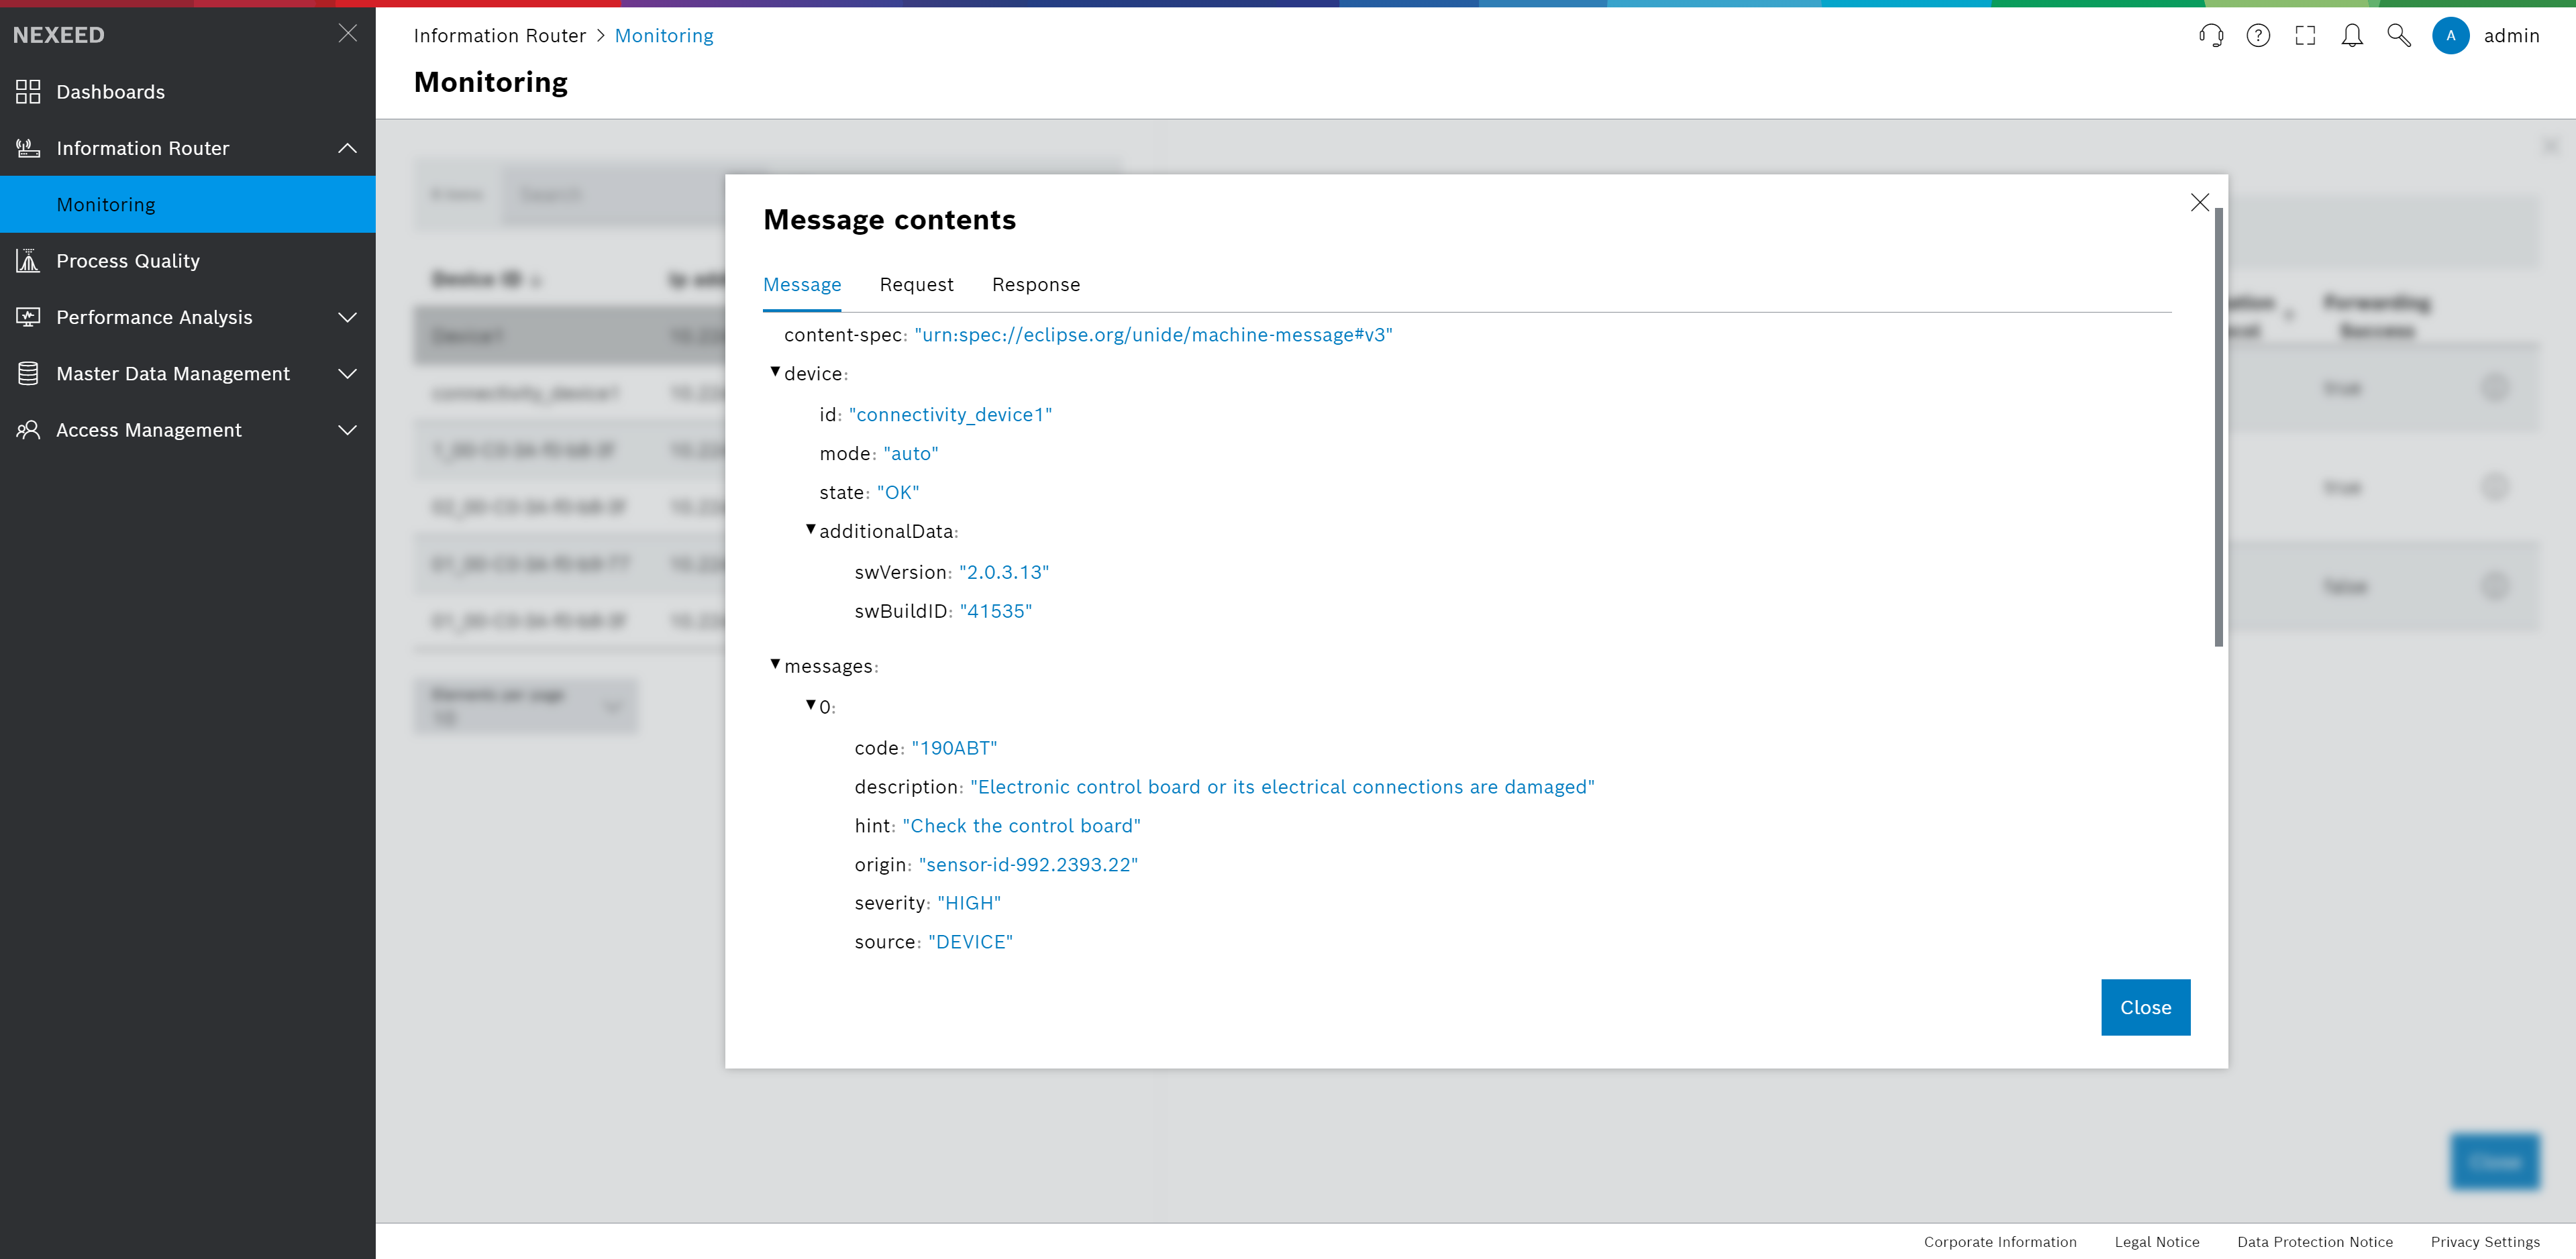Collapse the device node
The width and height of the screenshot is (2576, 1259).
[775, 372]
